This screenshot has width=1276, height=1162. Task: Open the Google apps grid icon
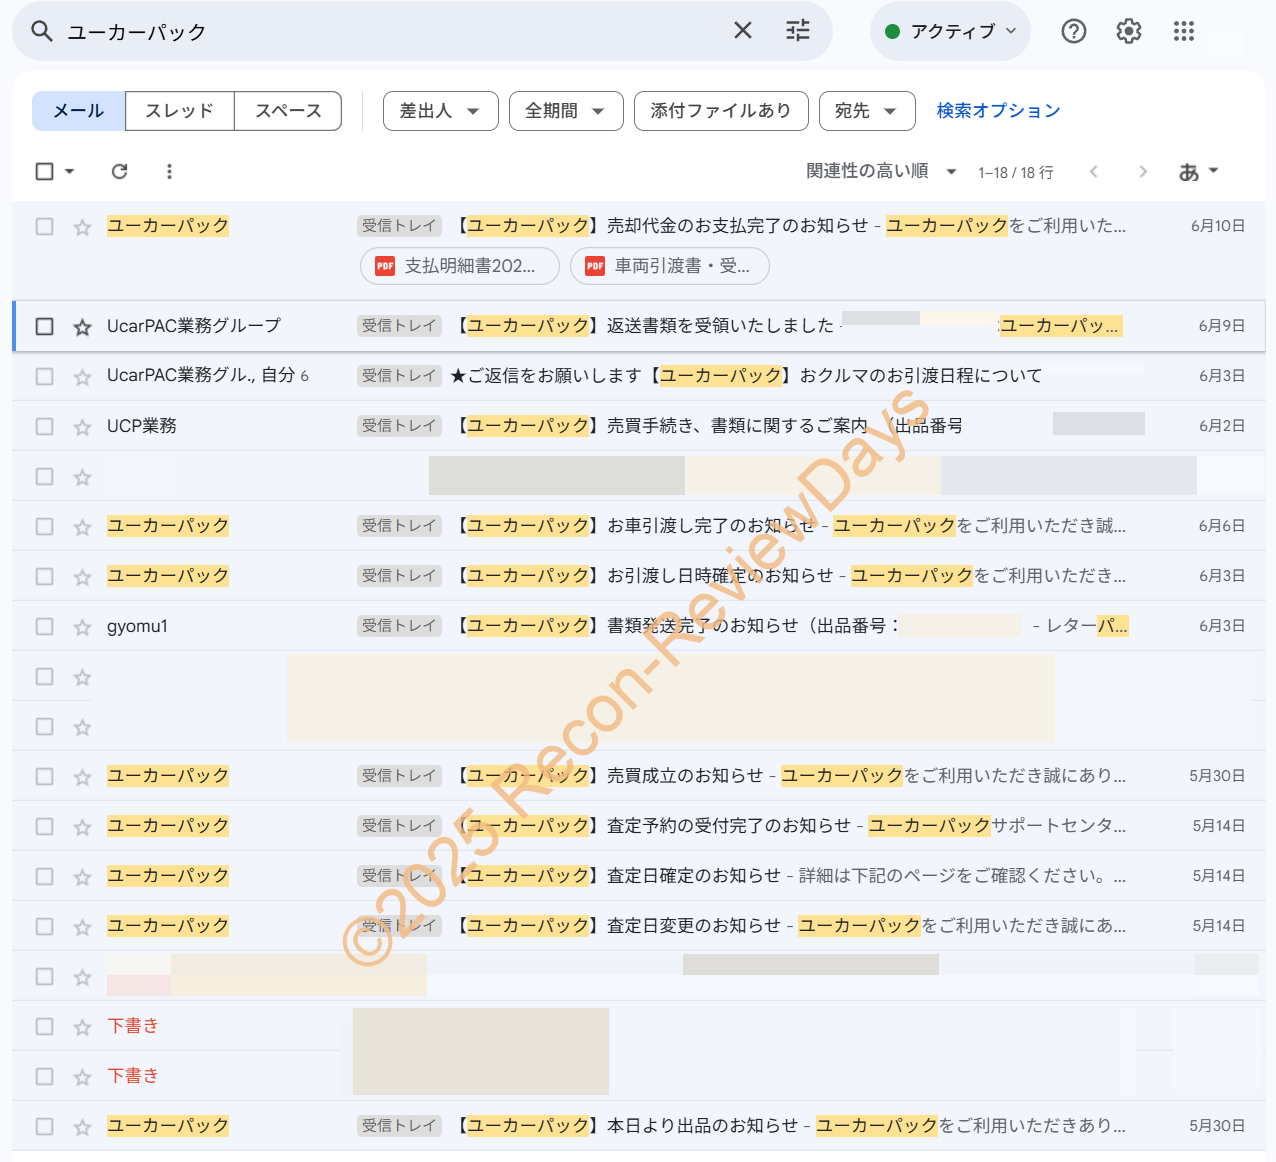(1183, 32)
